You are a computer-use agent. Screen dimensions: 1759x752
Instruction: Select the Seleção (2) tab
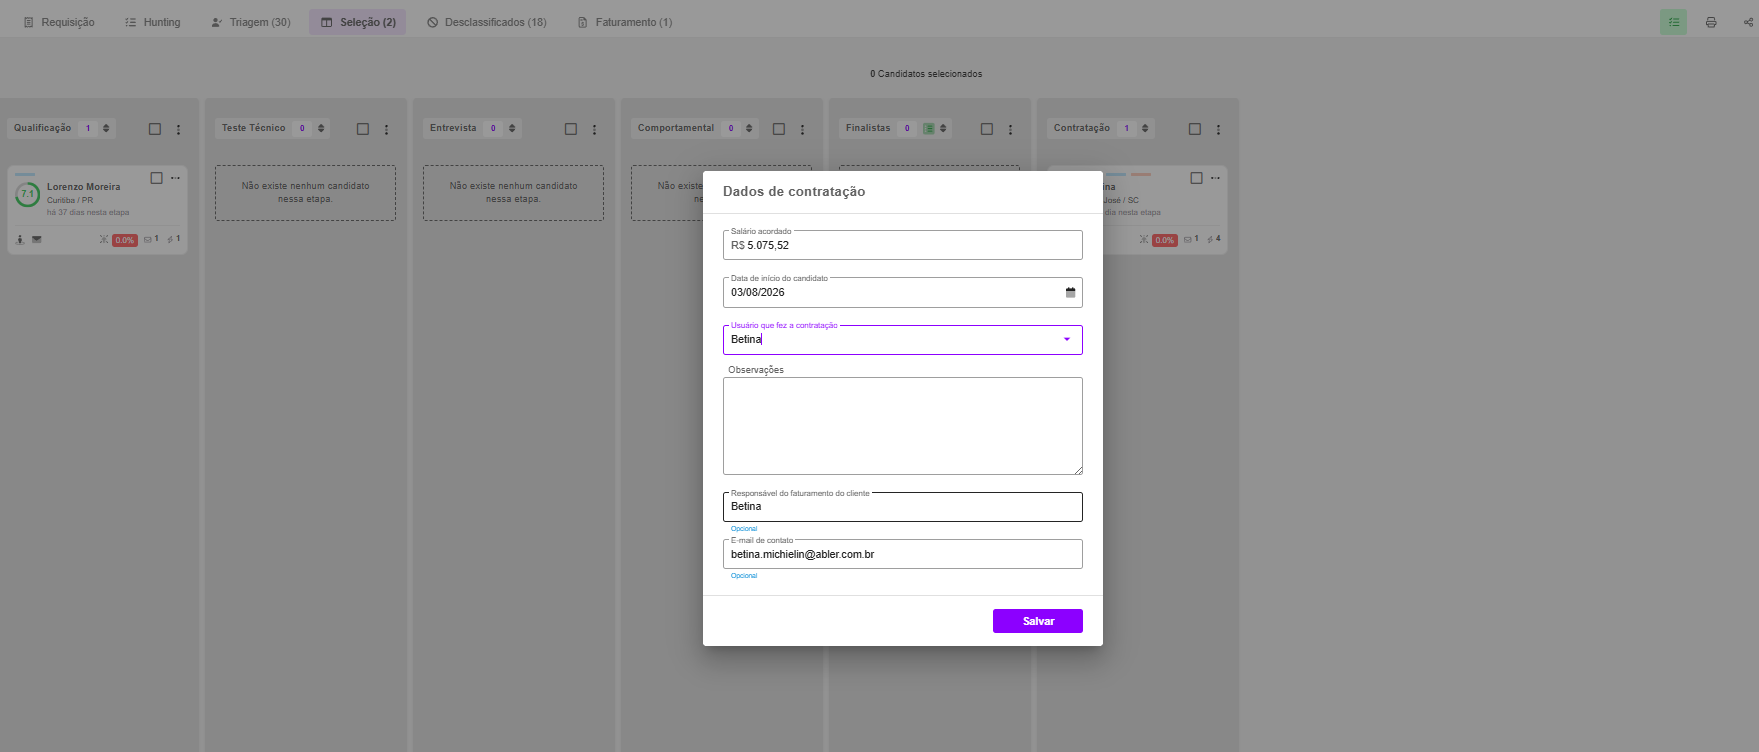358,22
